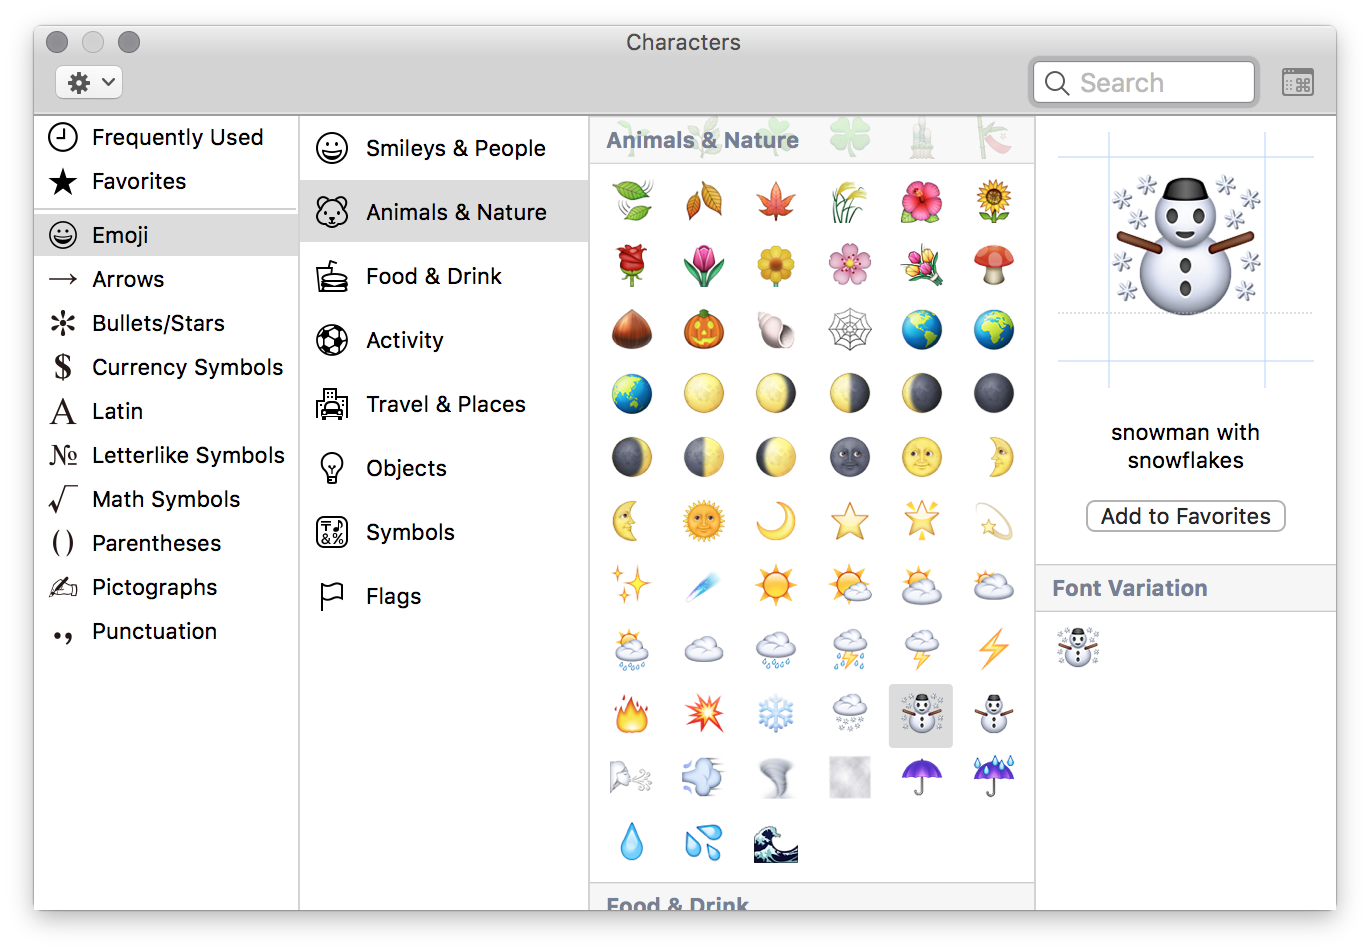
Task: Choose Arrows in the sidebar
Action: (x=166, y=279)
